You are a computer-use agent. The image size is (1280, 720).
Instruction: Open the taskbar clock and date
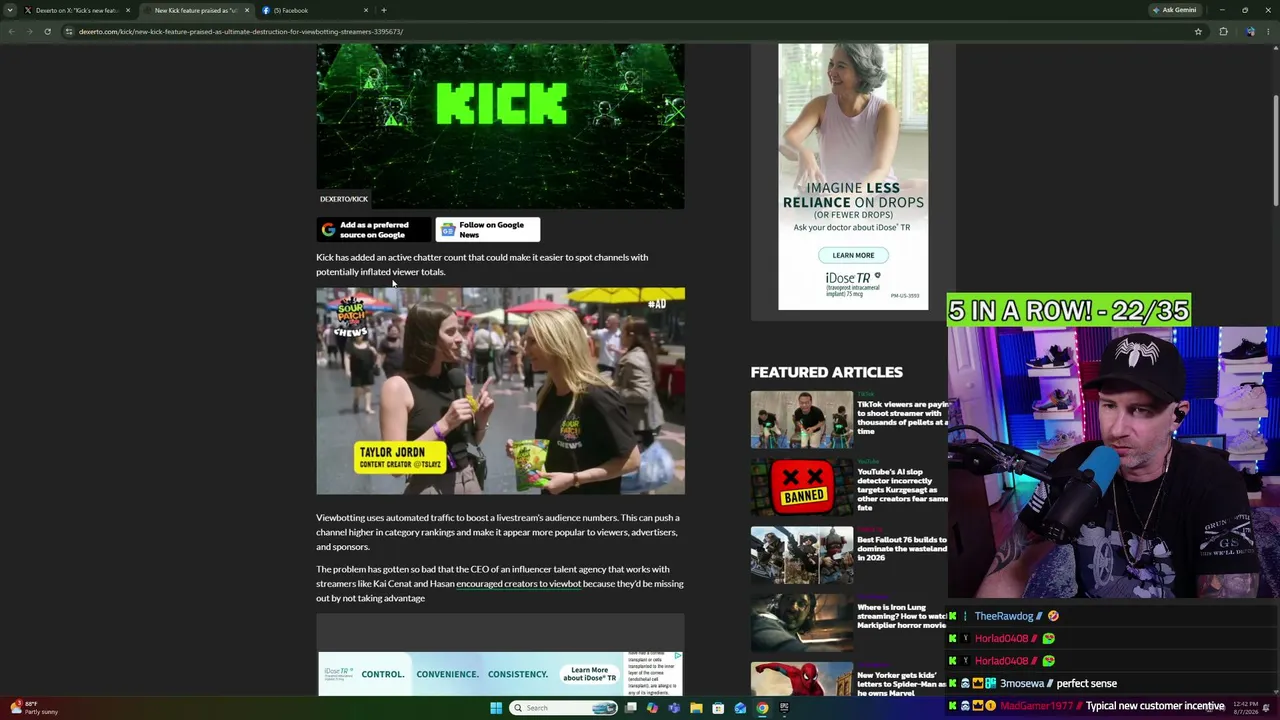[1245, 708]
